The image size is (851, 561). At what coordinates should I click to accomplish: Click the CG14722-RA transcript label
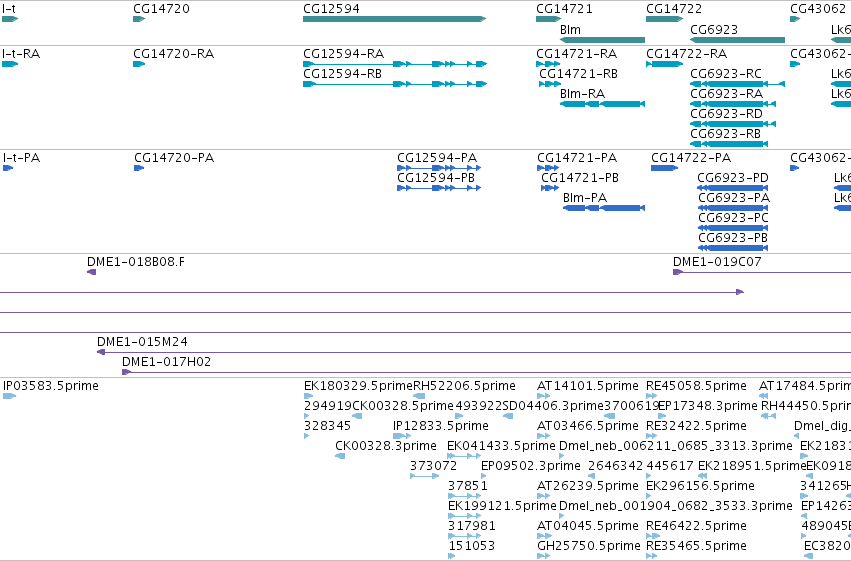click(687, 54)
